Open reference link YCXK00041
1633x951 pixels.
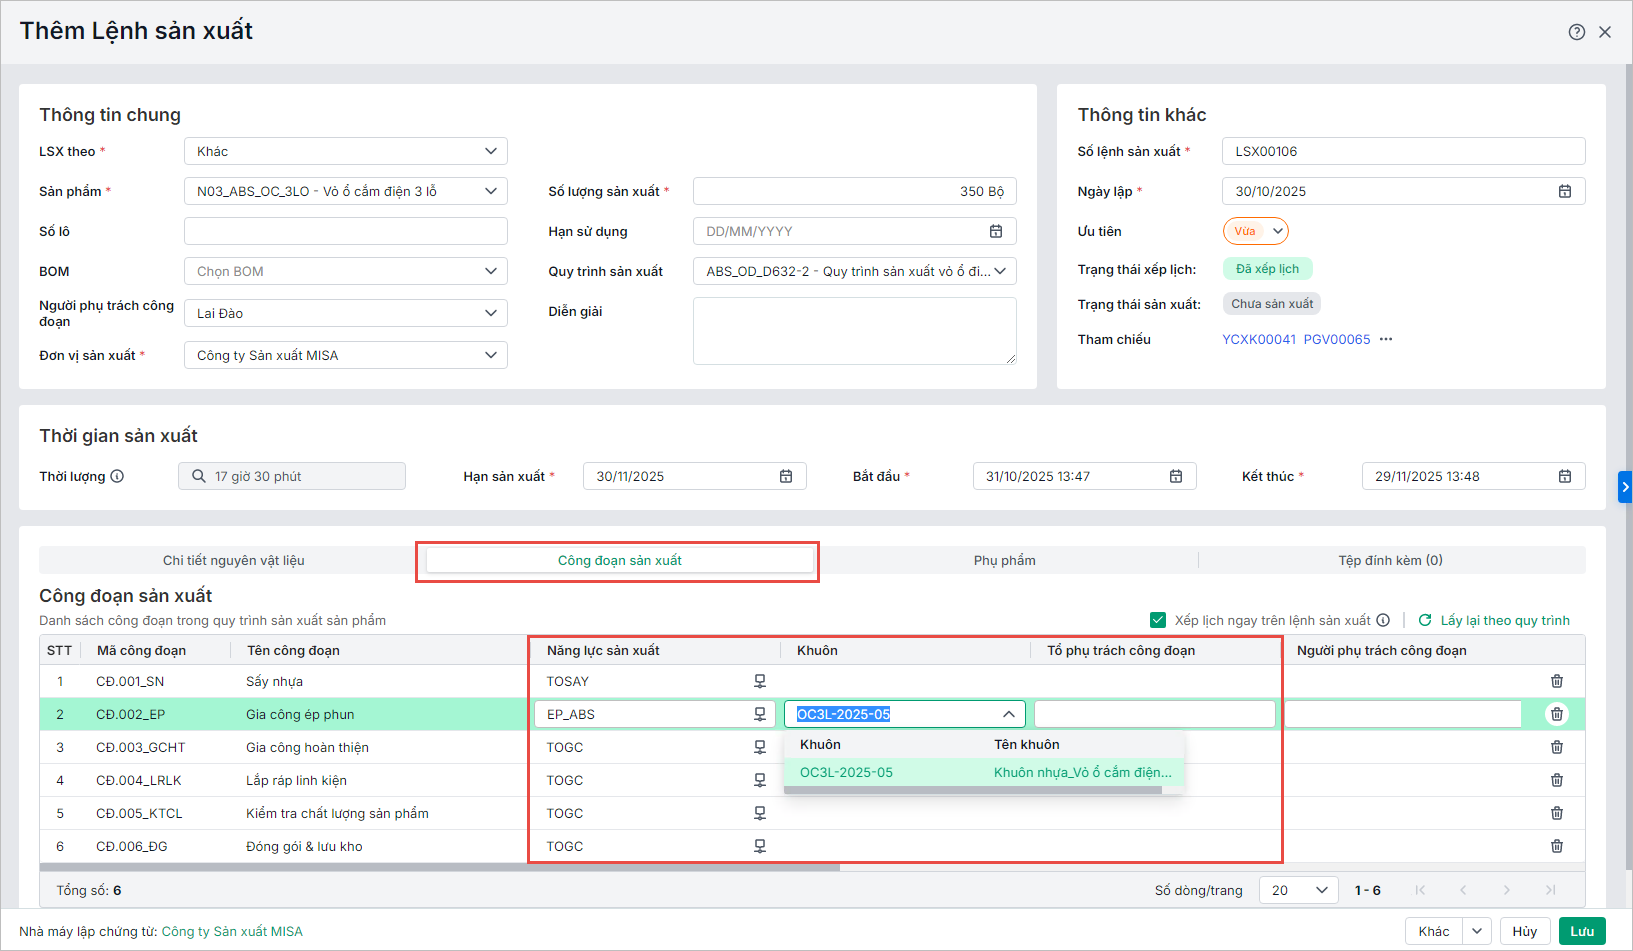(1258, 339)
